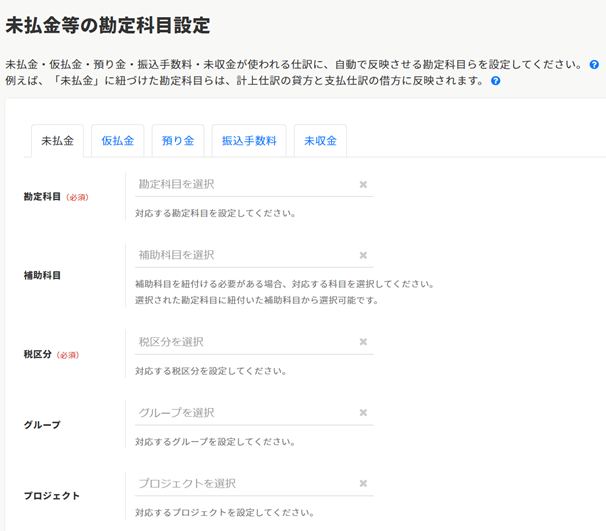Select the 未払金 tab

coord(57,141)
